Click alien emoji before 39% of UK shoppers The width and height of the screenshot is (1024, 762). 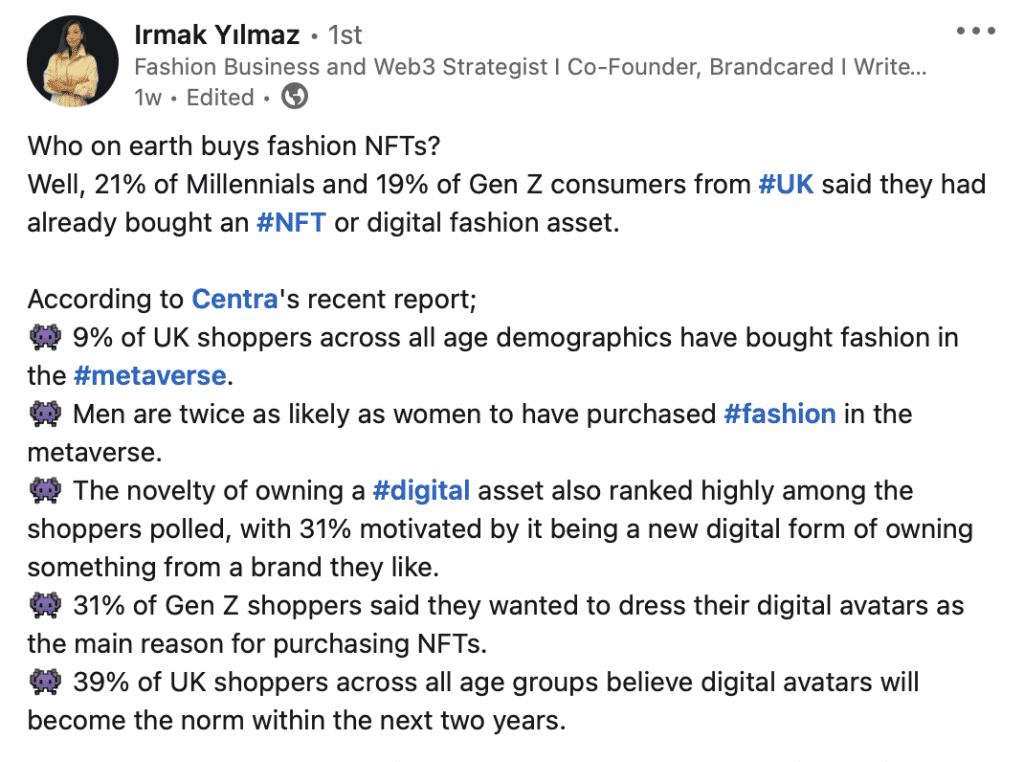[x=46, y=682]
